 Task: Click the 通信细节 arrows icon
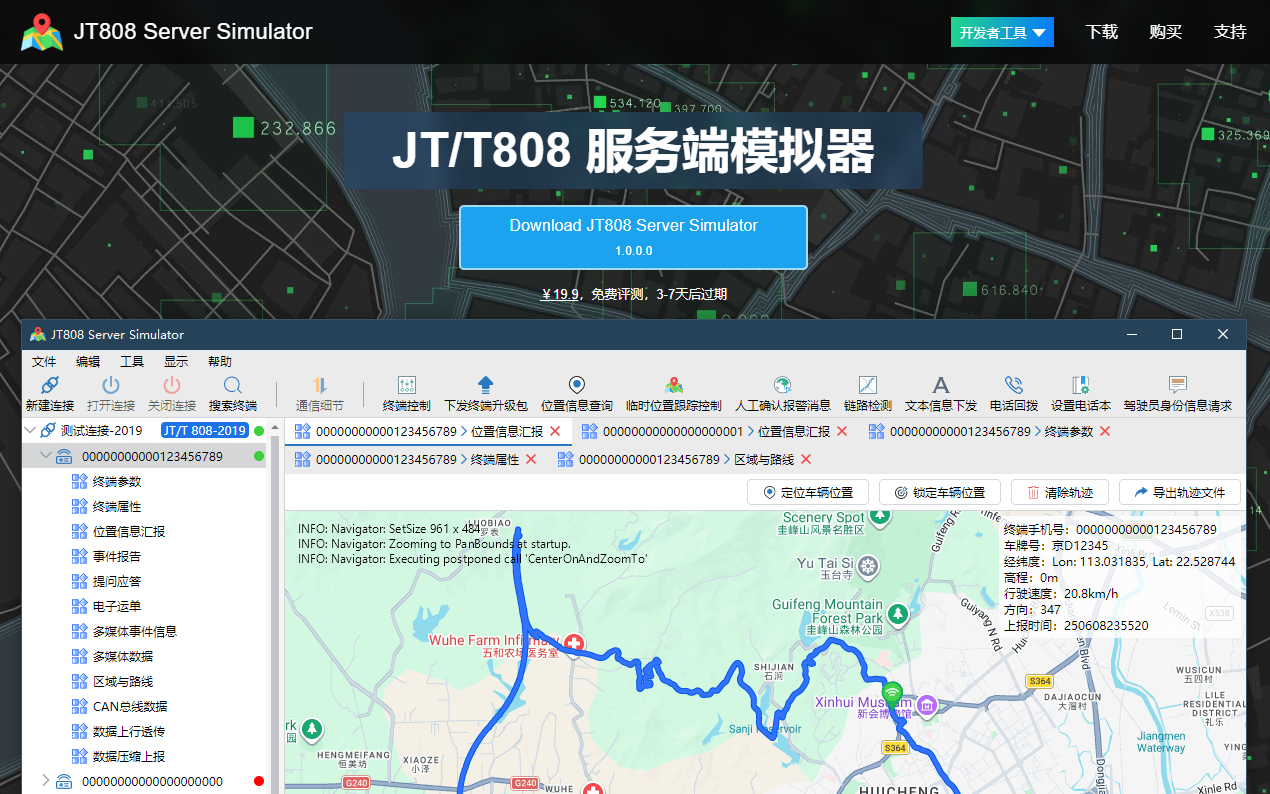[320, 385]
